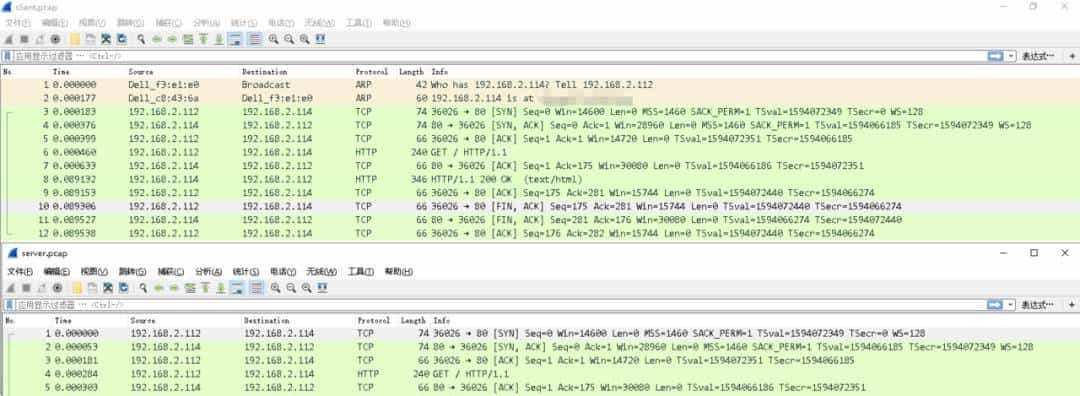This screenshot has width=1080, height=396.
Task: Maximize the server.pcap window
Action: [1034, 253]
